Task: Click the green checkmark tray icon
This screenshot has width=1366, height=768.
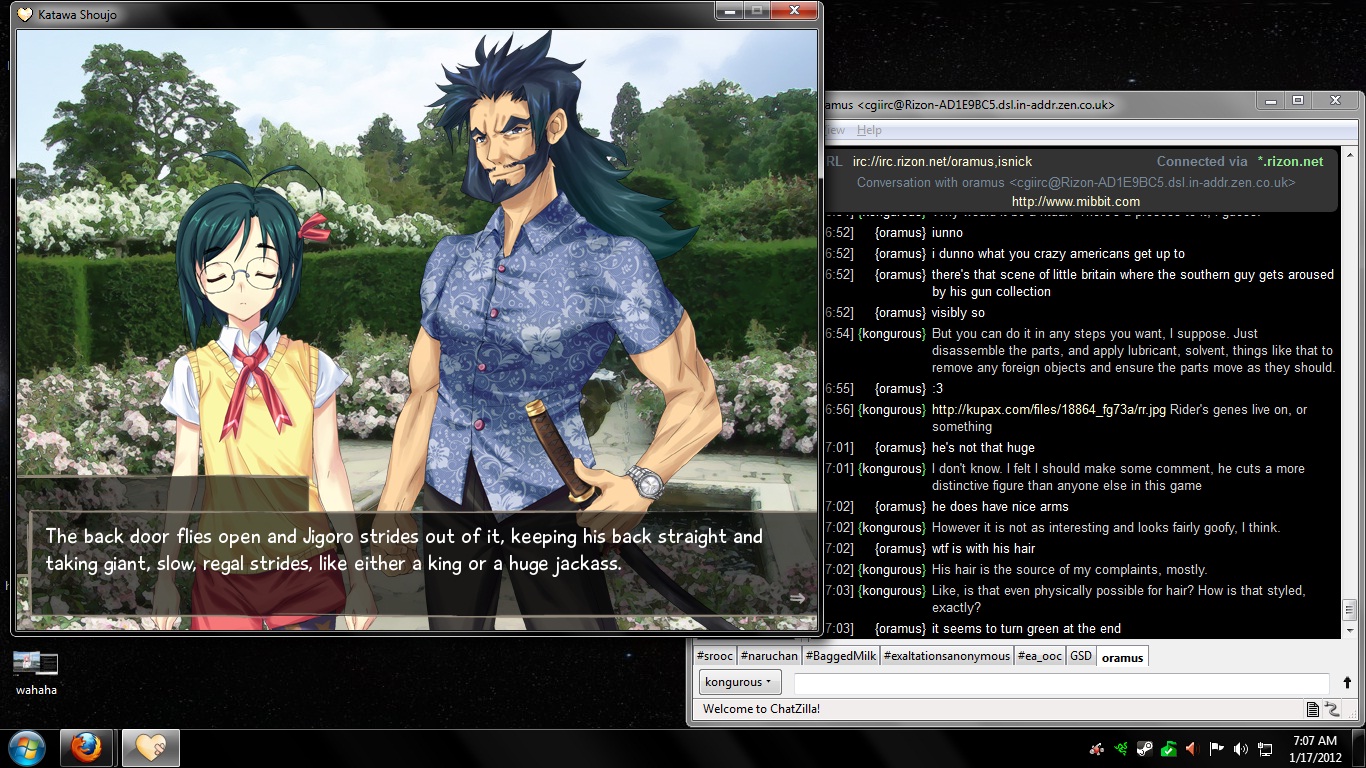Action: click(x=1168, y=748)
